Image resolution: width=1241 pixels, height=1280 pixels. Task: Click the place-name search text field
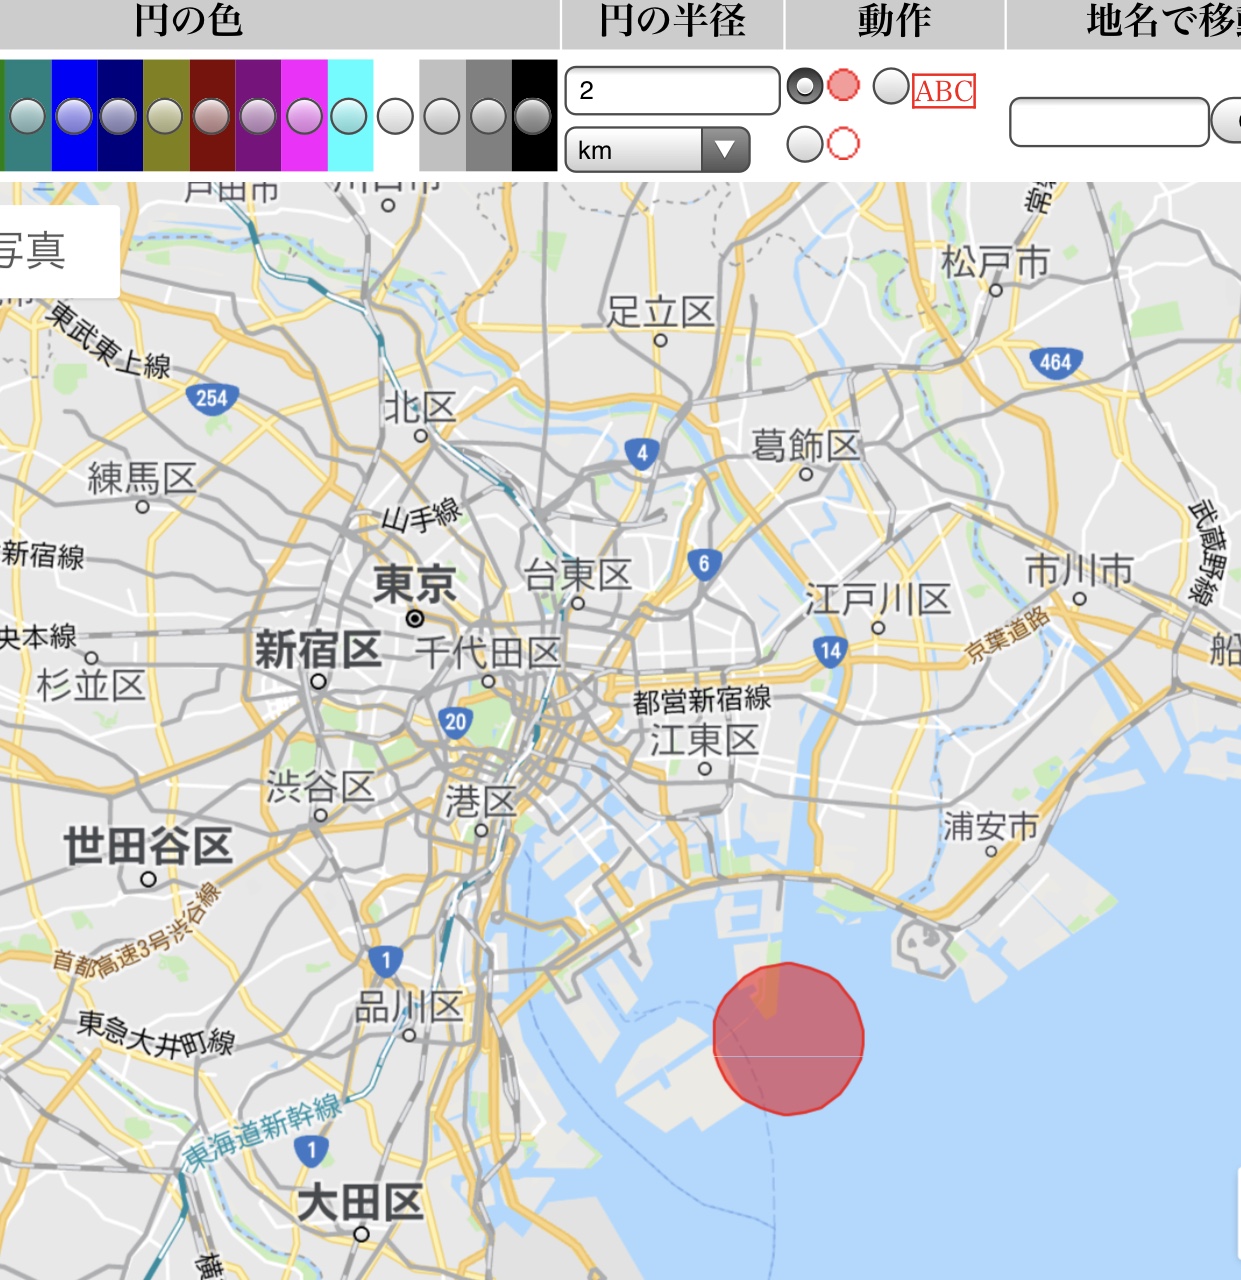pos(1108,122)
